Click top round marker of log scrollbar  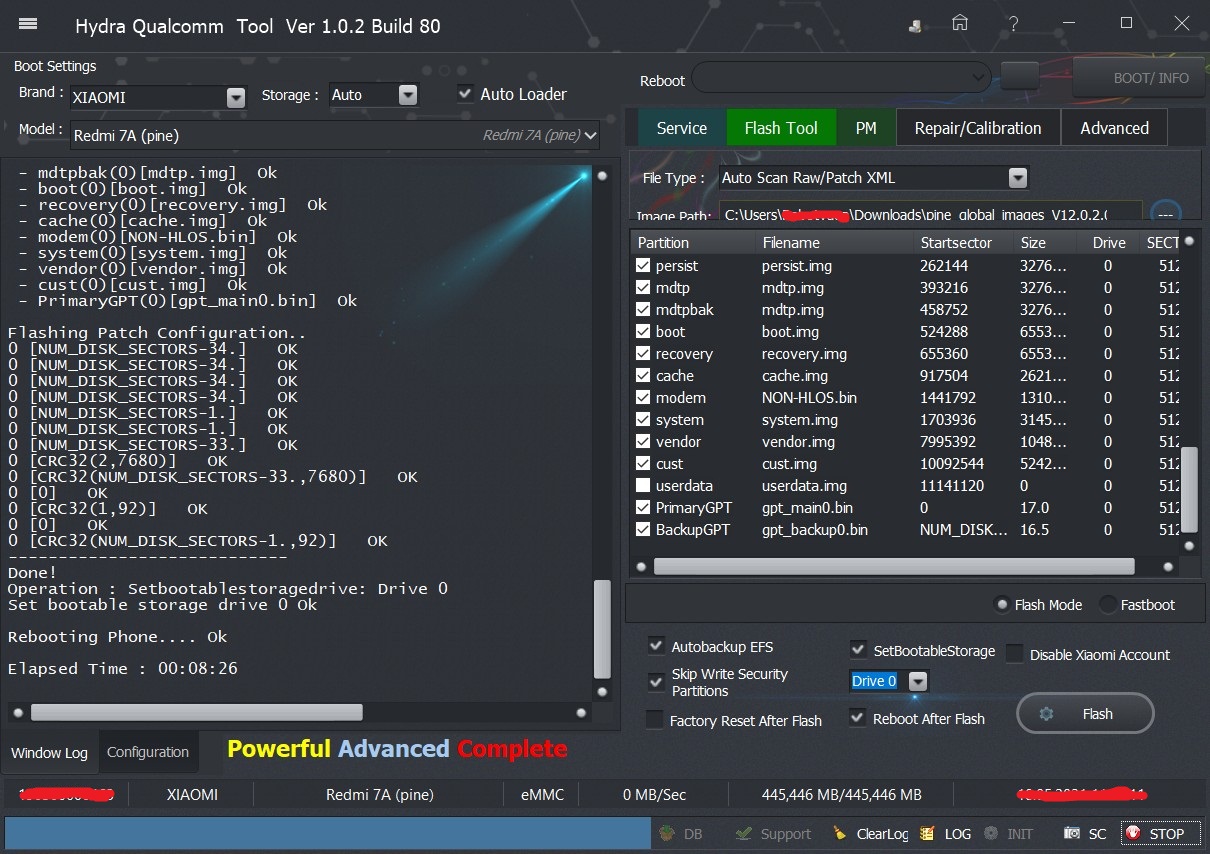coord(602,176)
